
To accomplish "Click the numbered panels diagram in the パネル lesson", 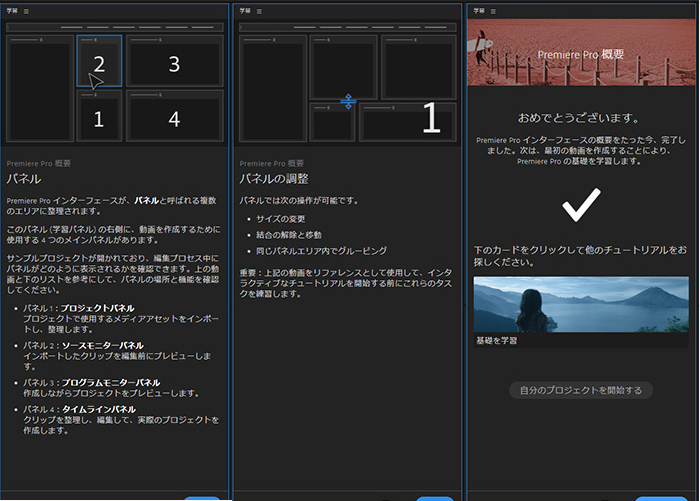I will coord(115,83).
